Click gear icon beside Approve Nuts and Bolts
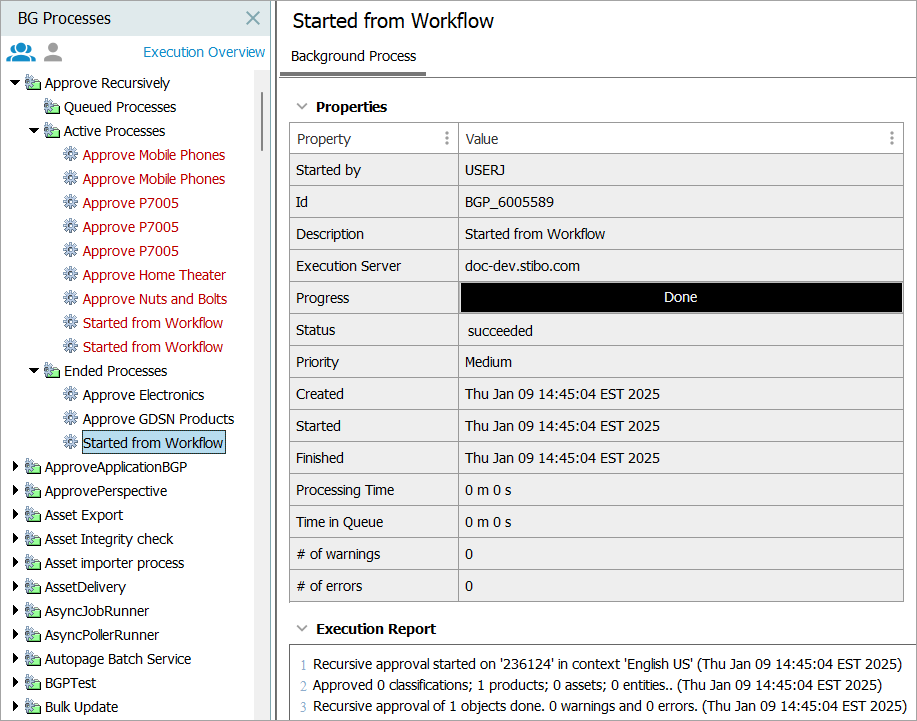 pos(70,299)
